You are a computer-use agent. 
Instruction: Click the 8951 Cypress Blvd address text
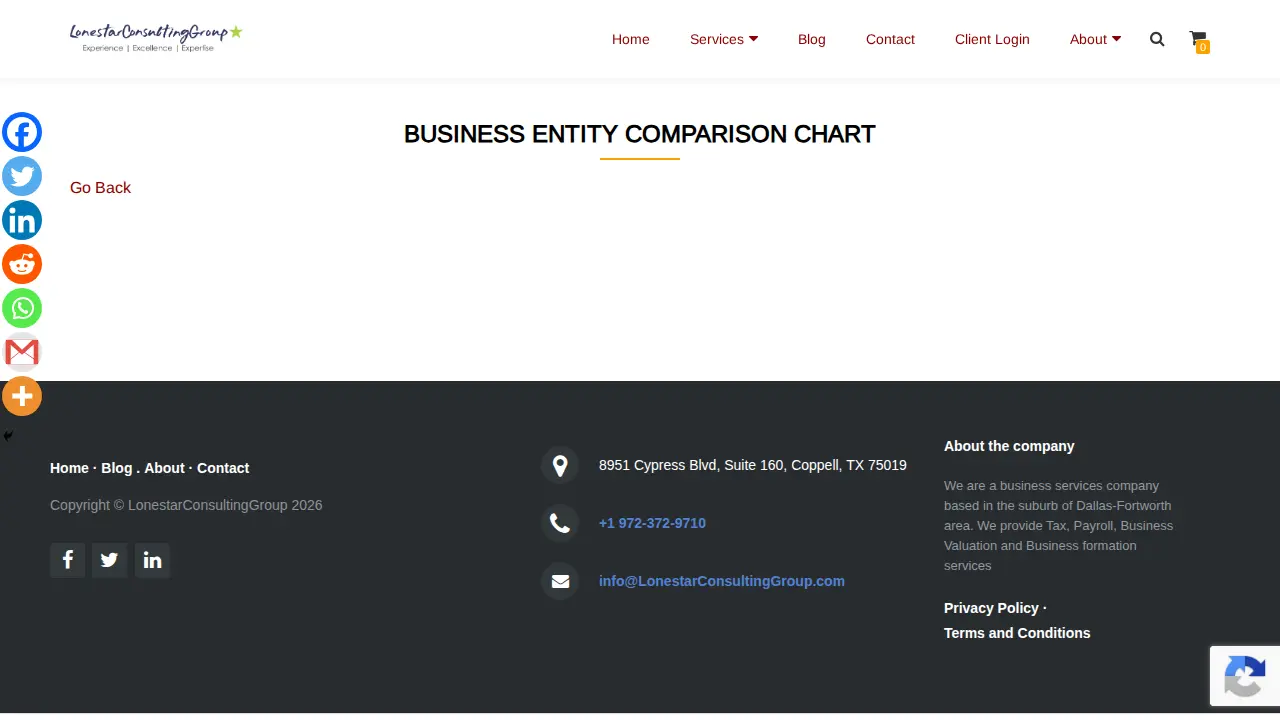pos(753,465)
